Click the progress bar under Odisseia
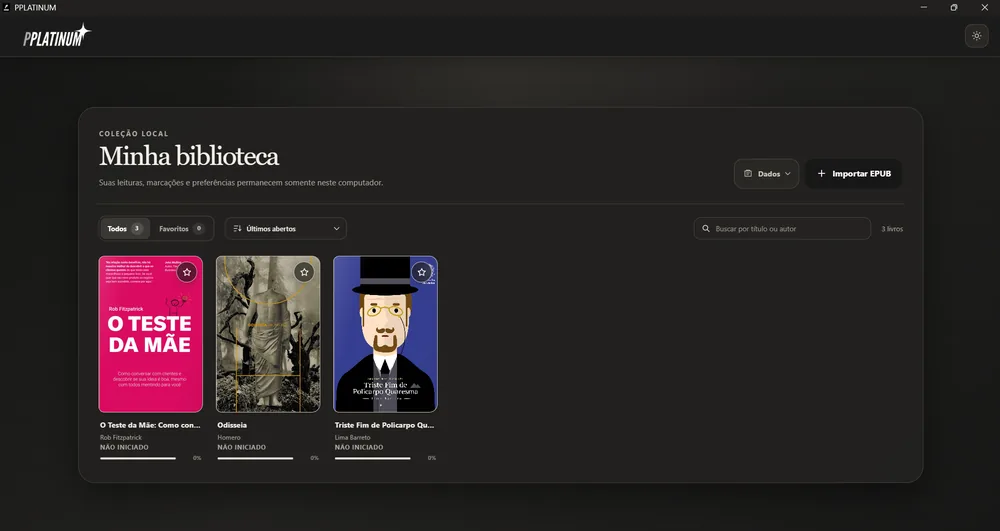 (x=255, y=458)
